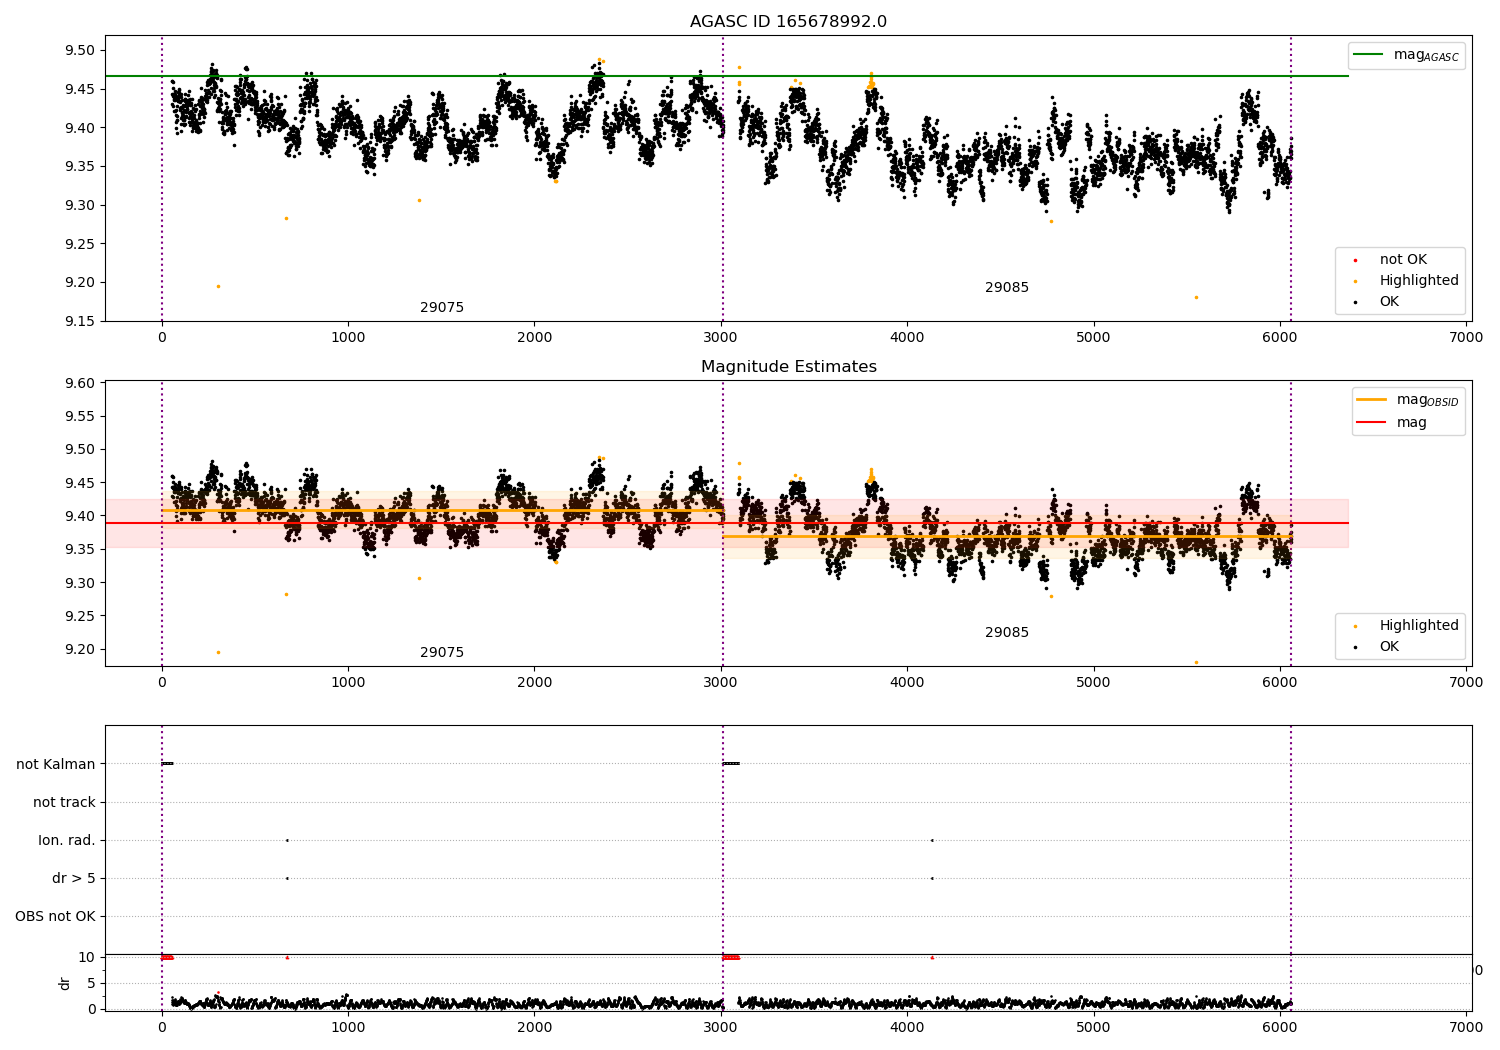Click the 'dr' y-axis label in the bottom plot
1500x1050 pixels.
[65, 983]
